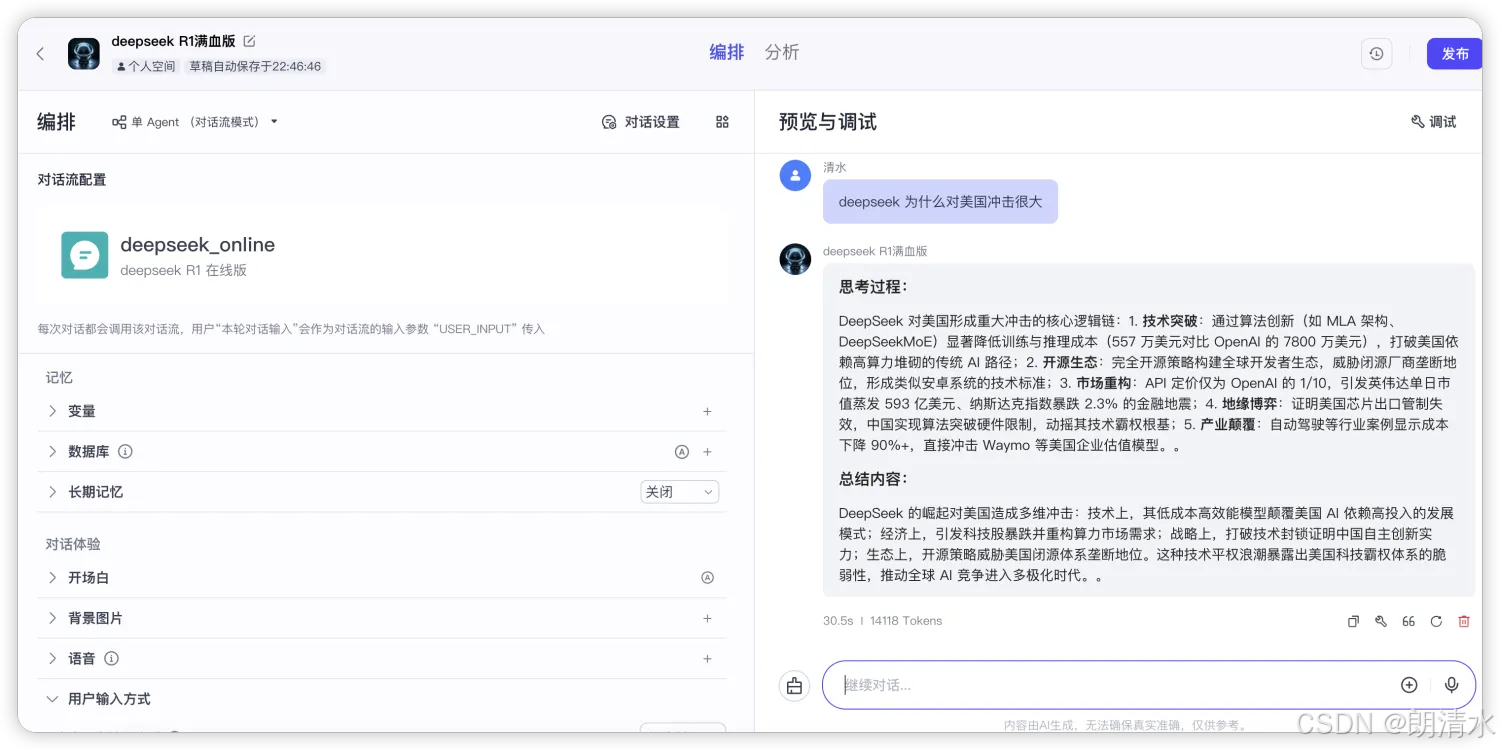Add a background image with 背景图片 plus icon
Viewport: 1500px width, 750px height.
tap(707, 618)
